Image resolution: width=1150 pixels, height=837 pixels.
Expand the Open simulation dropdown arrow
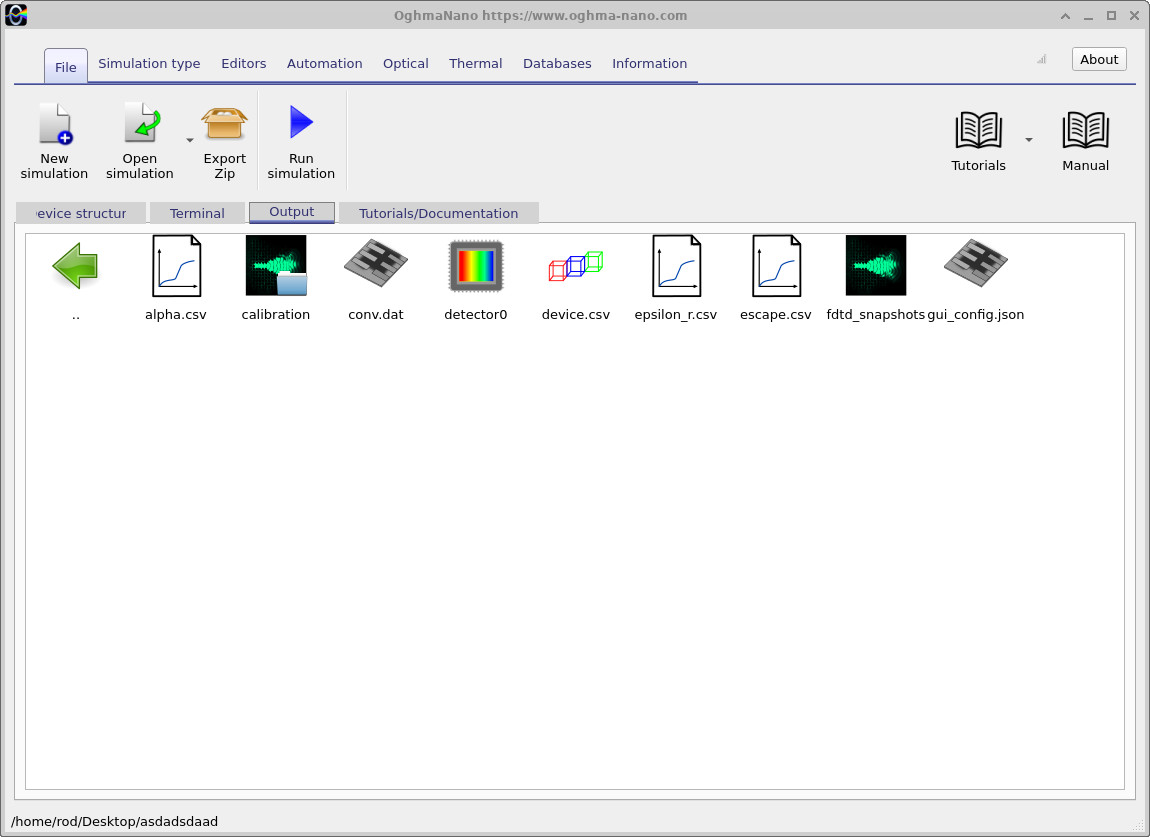[x=189, y=140]
